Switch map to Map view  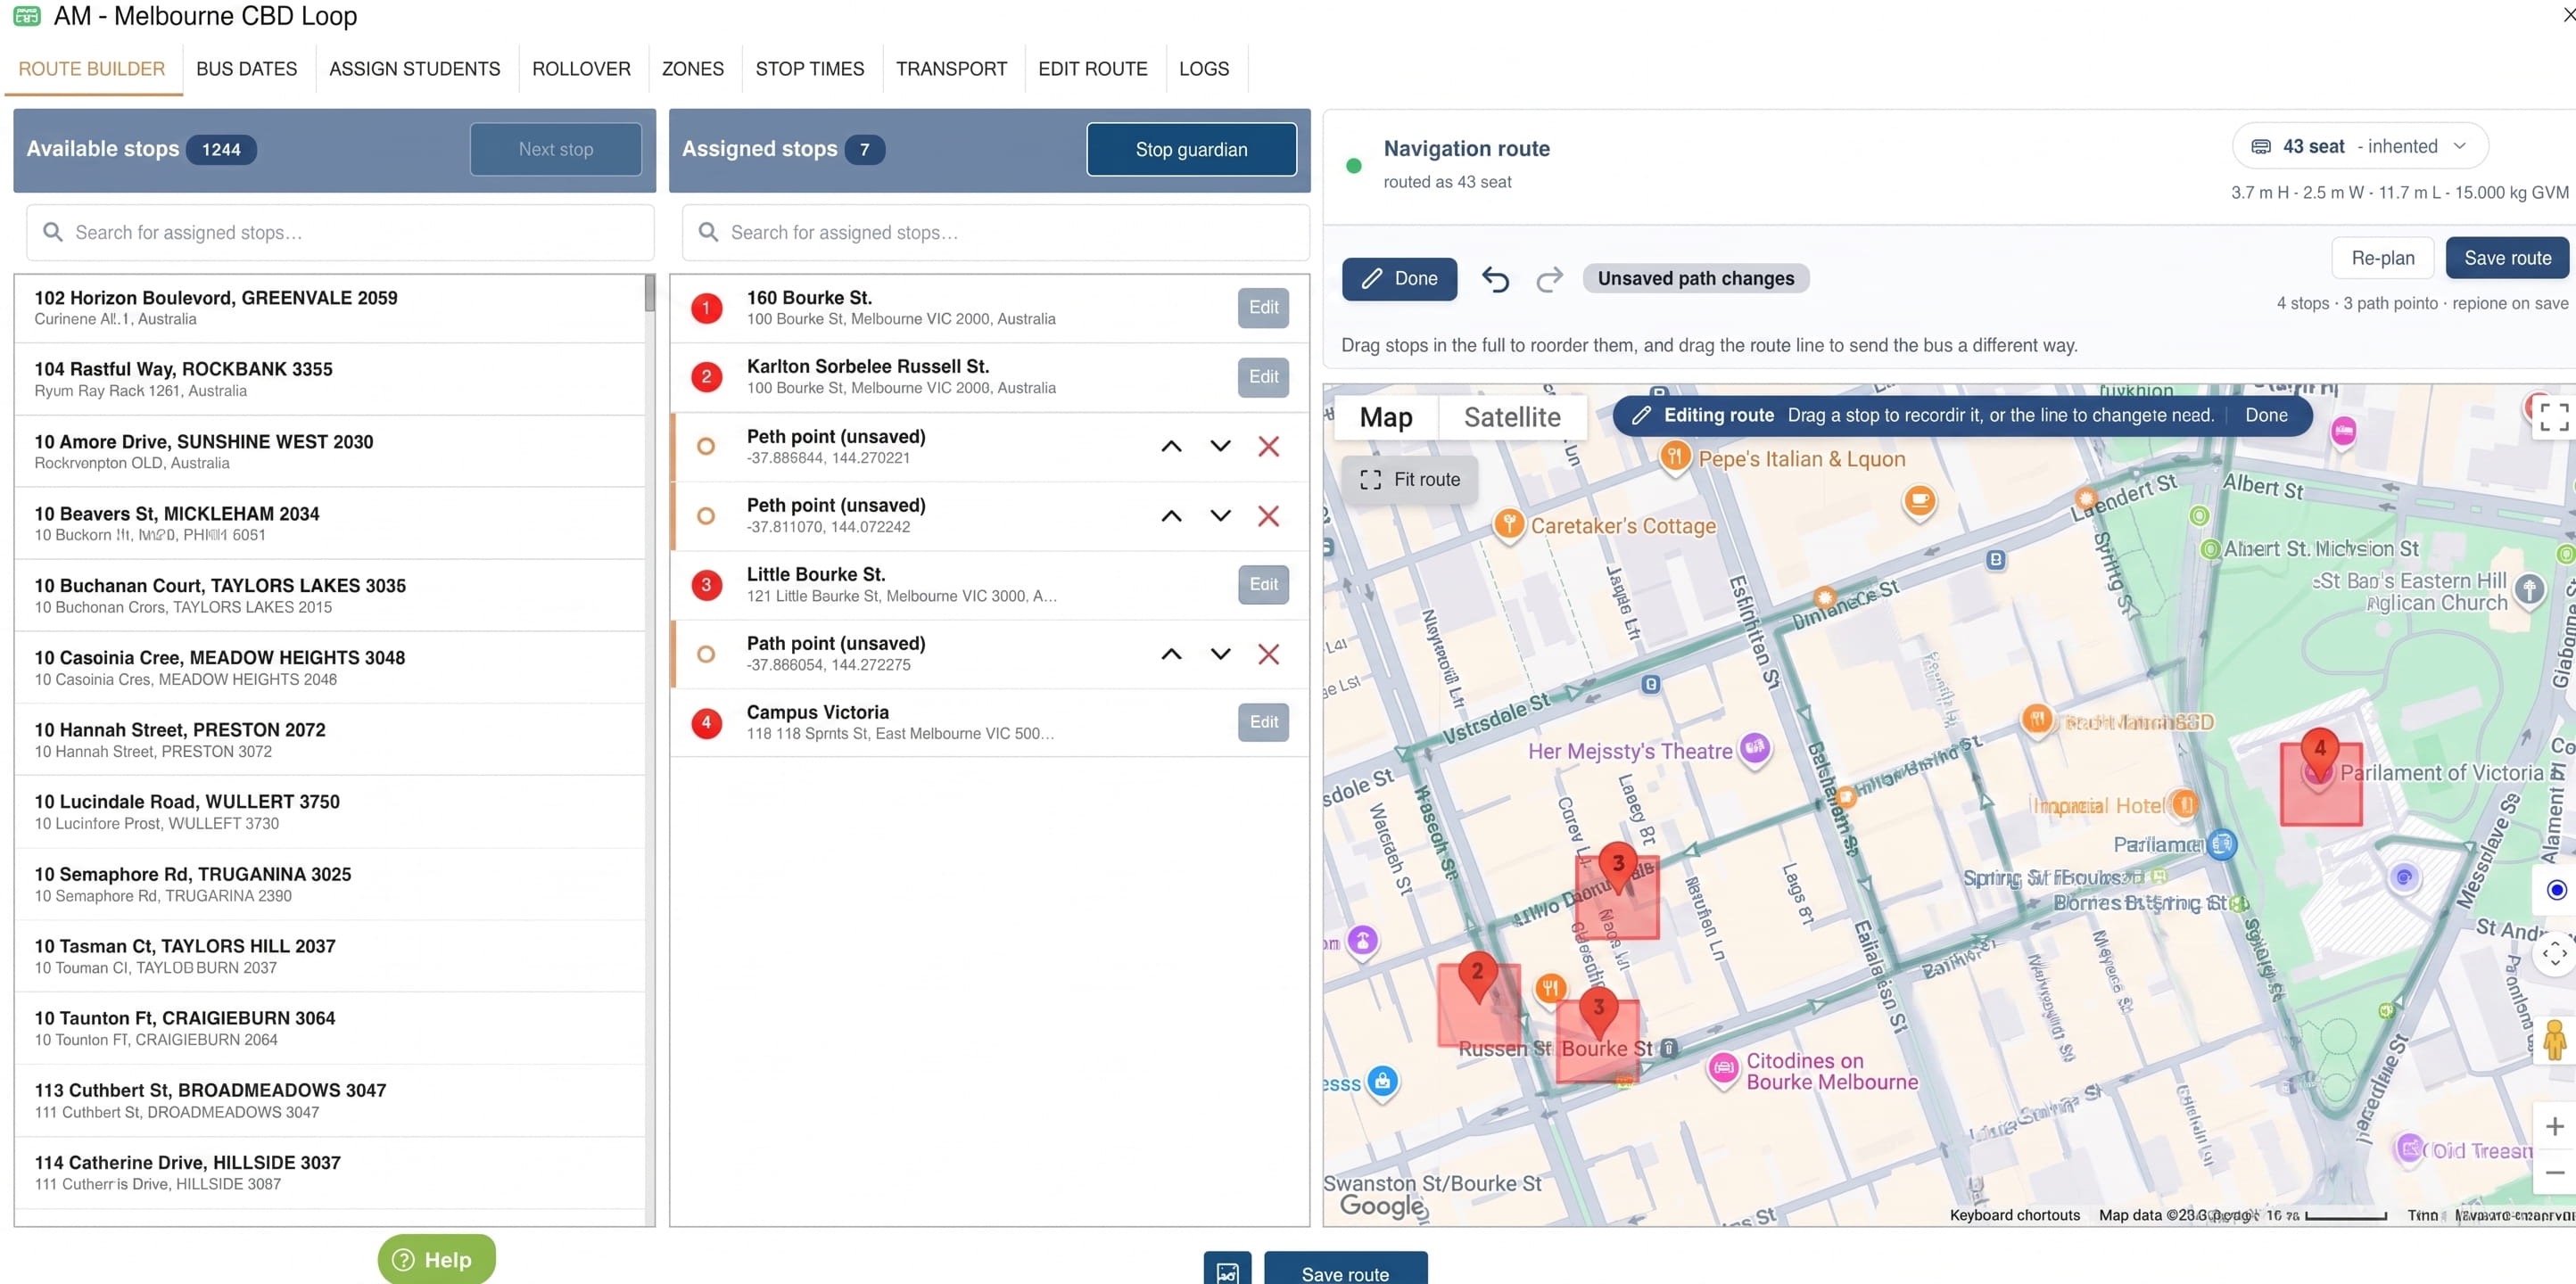[x=1385, y=417]
